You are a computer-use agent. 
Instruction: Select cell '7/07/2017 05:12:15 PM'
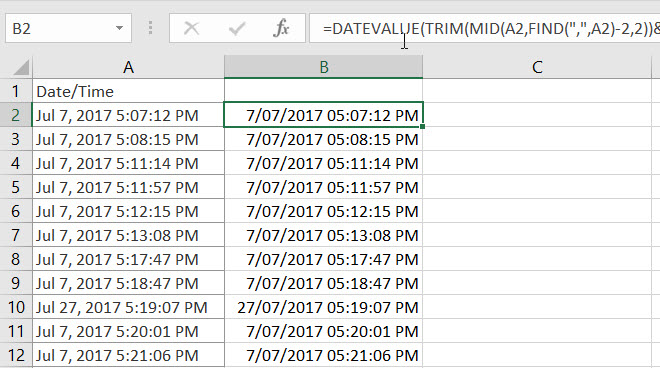(323, 211)
